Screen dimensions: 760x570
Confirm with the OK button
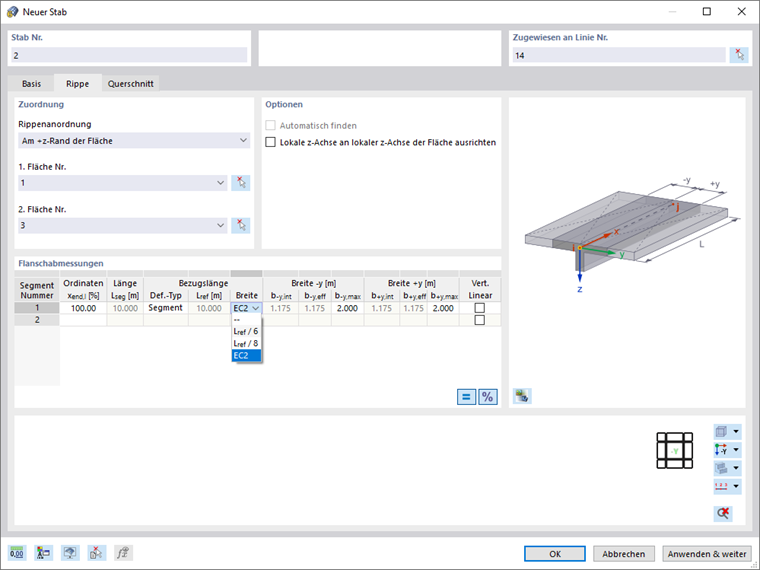pyautogui.click(x=555, y=554)
